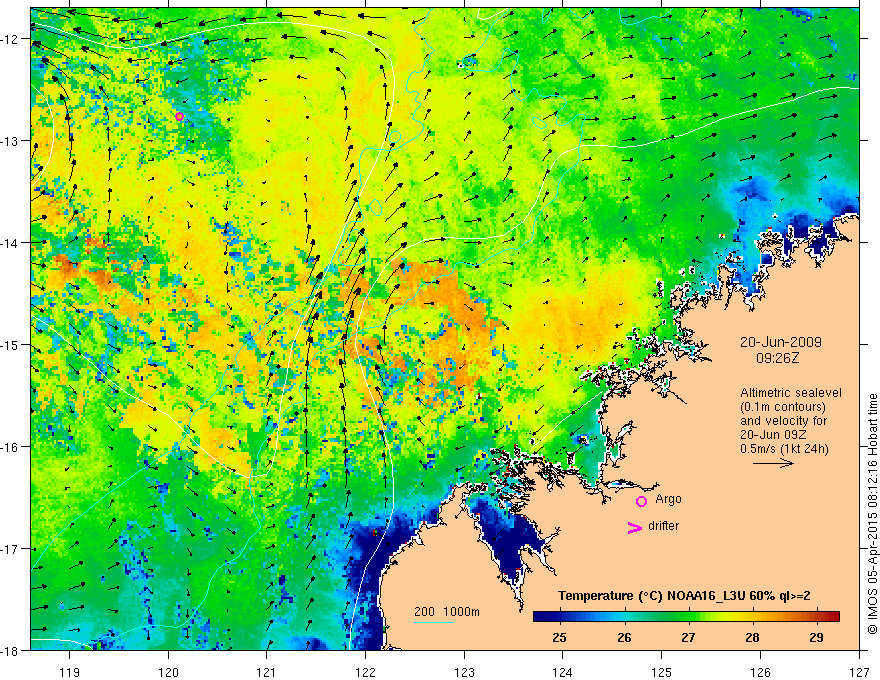Click the temperature colorbar above the 27 label
The width and height of the screenshot is (880, 680).
(x=688, y=616)
